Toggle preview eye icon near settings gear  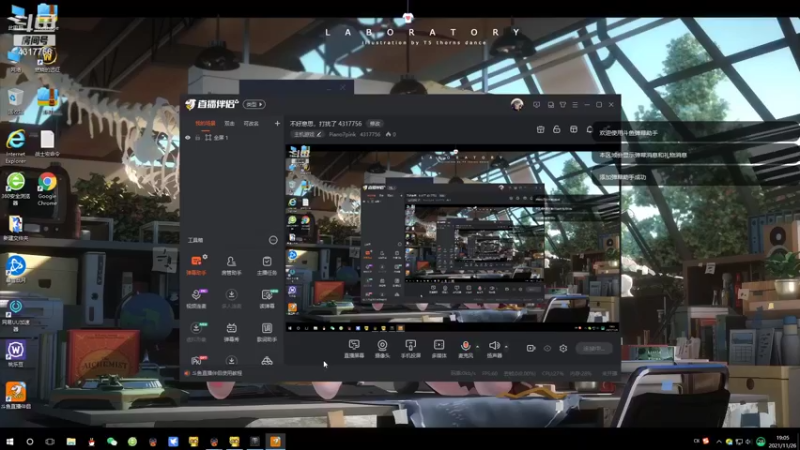click(547, 348)
